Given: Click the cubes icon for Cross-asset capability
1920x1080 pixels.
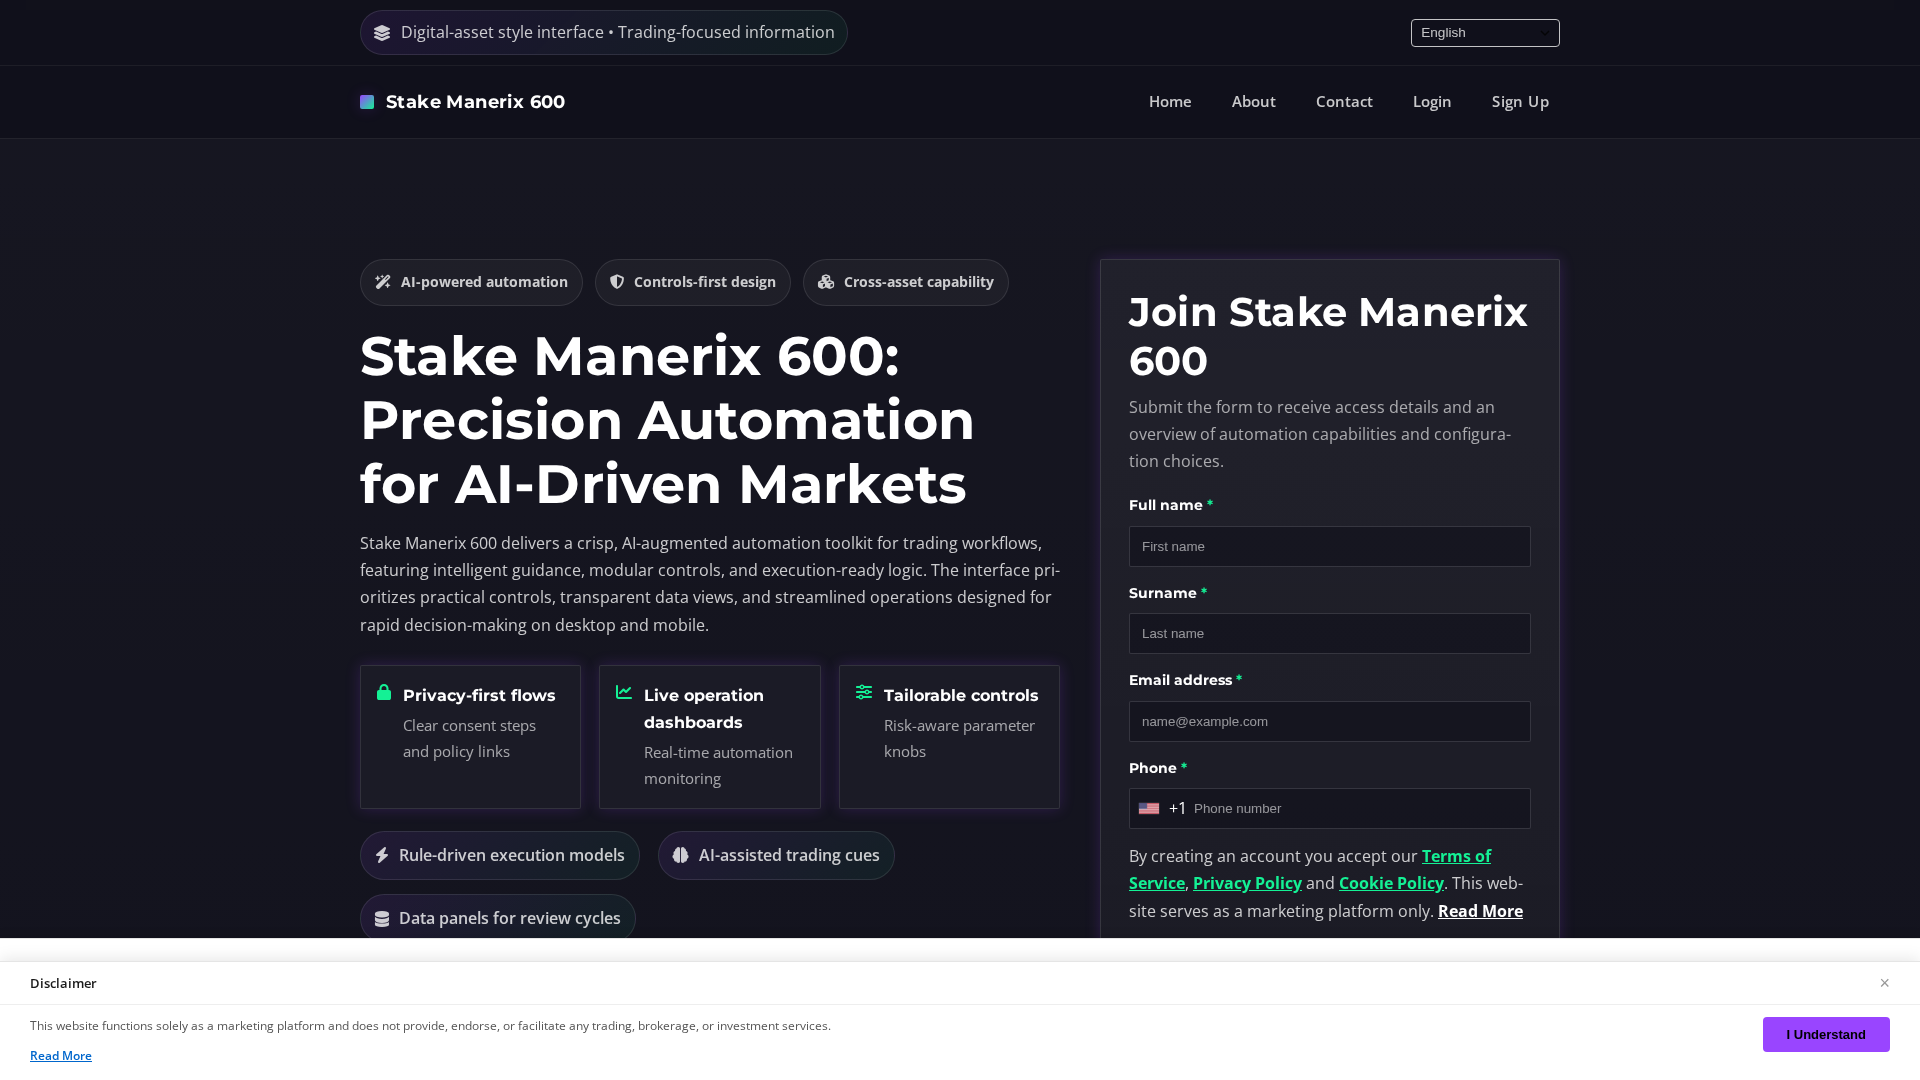Looking at the screenshot, I should [x=826, y=282].
